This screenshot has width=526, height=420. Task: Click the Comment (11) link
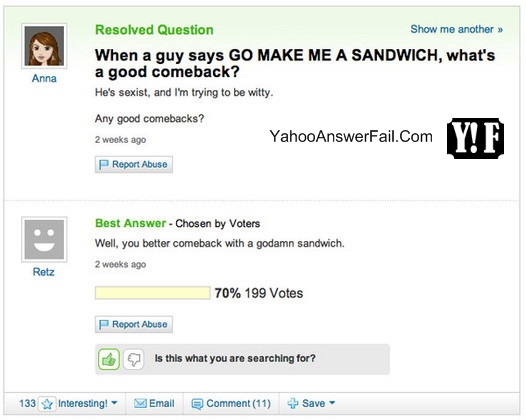point(239,403)
